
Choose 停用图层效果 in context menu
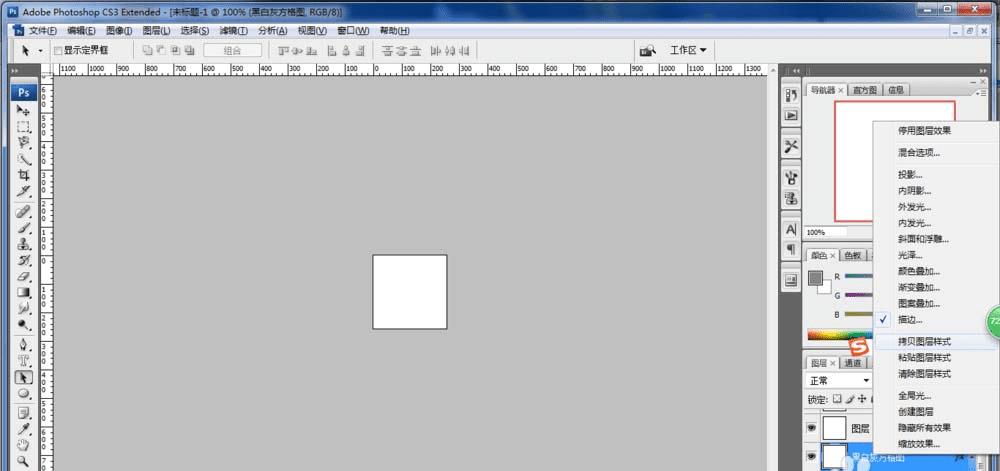pos(935,131)
